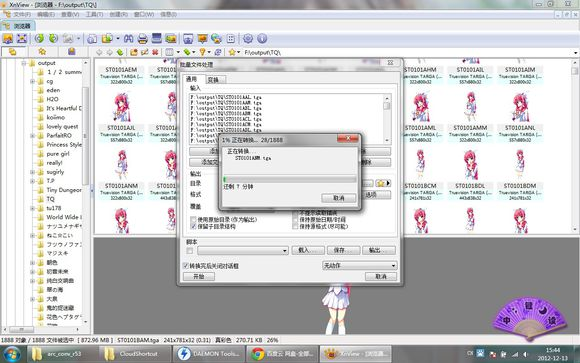Expand the cg folder node
This screenshot has height=363, width=580.
32,81
